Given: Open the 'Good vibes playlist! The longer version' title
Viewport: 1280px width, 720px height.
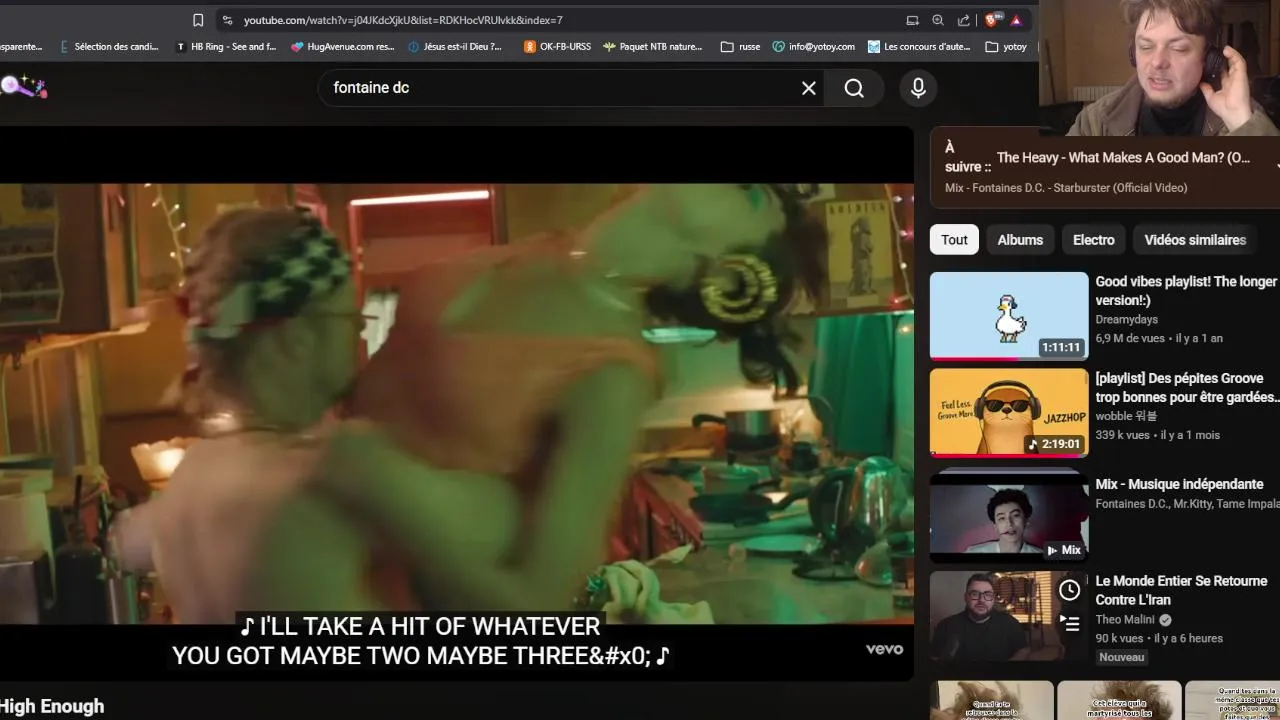Looking at the screenshot, I should coord(1186,291).
